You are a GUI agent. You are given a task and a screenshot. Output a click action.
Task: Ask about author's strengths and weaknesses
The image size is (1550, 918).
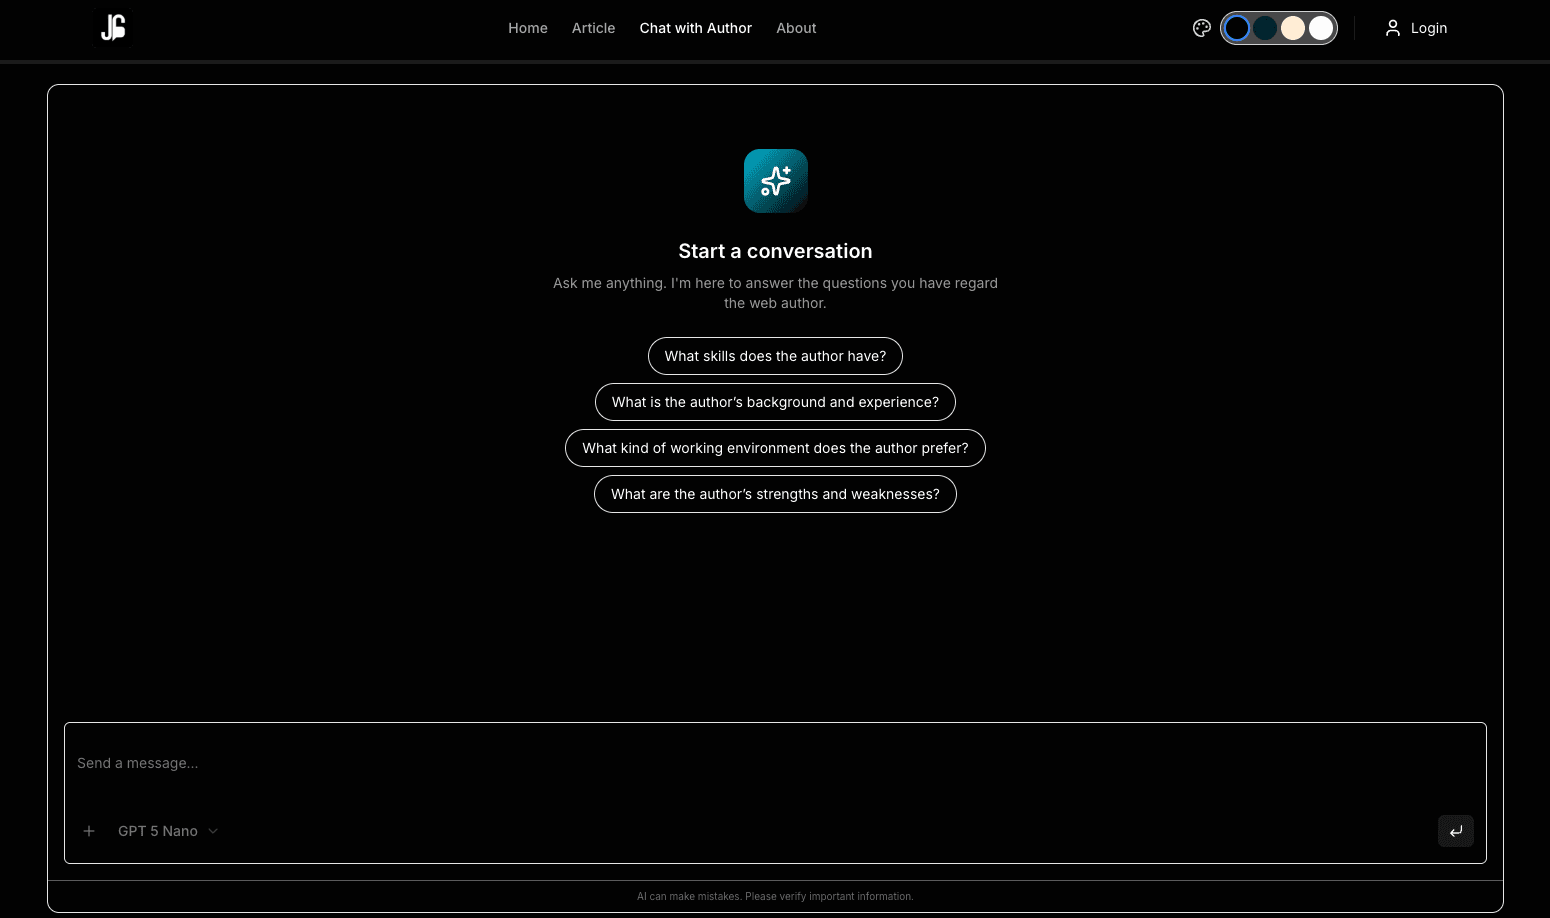tap(775, 494)
